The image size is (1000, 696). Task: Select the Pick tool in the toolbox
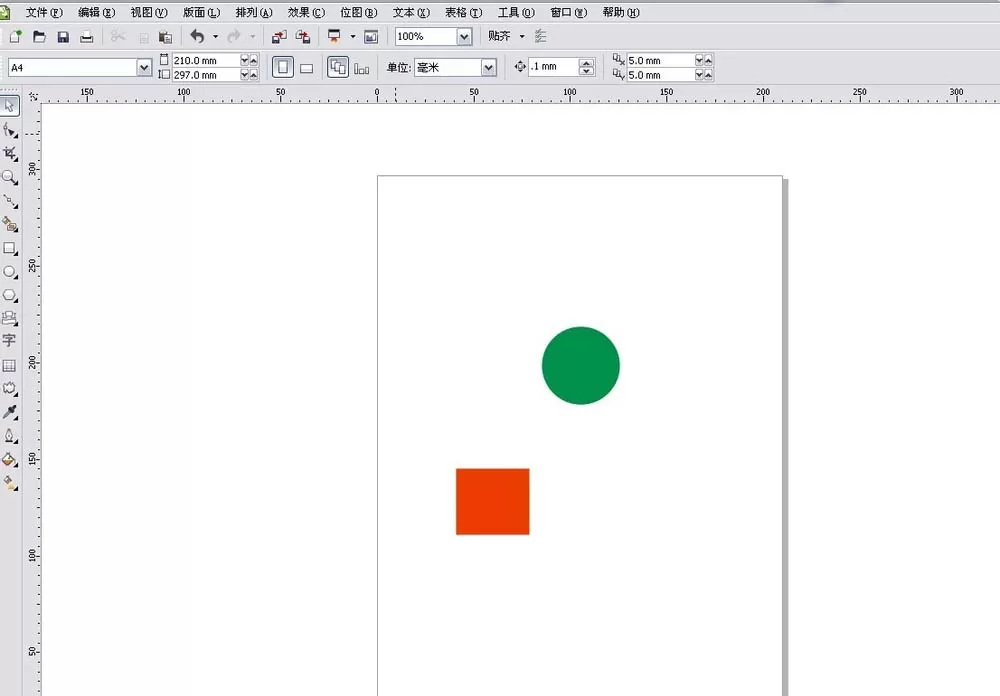(x=10, y=106)
